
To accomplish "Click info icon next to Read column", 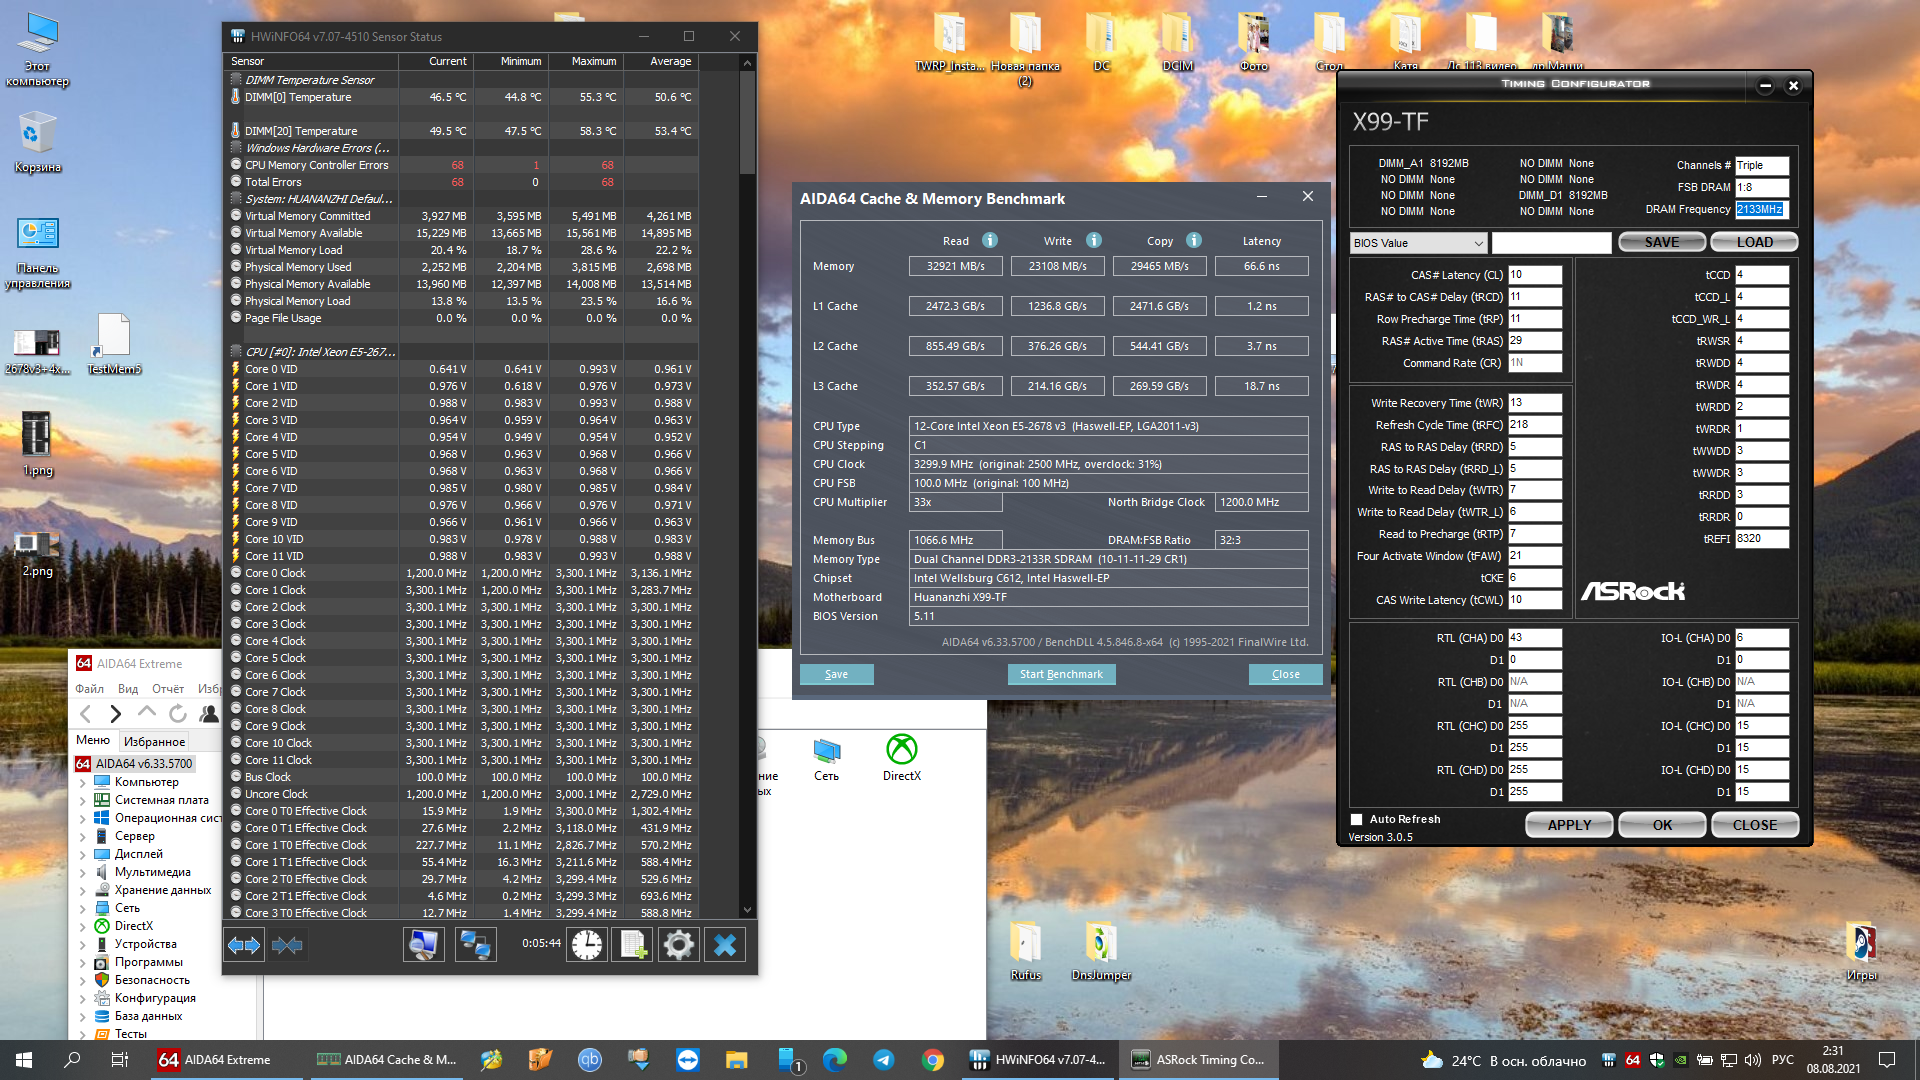I will point(989,240).
